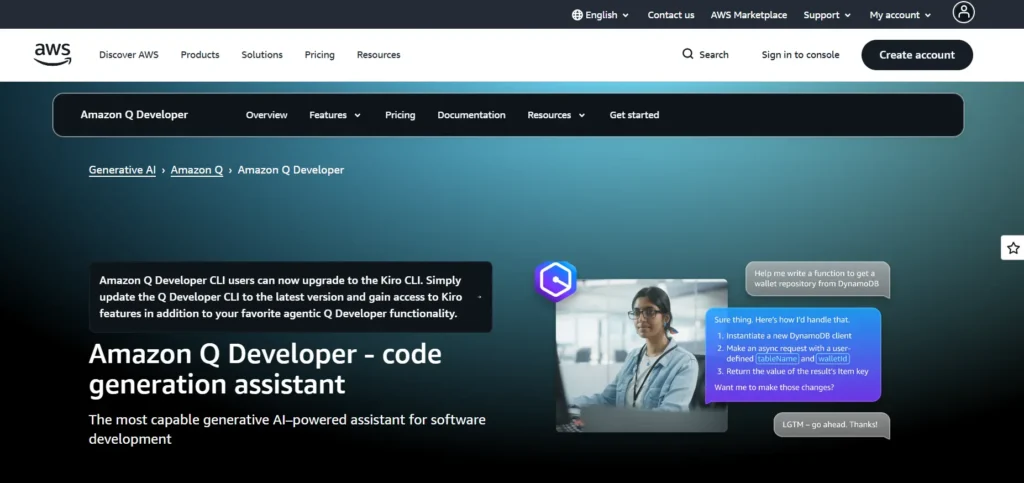Follow the Amazon Q breadcrumb

(197, 170)
